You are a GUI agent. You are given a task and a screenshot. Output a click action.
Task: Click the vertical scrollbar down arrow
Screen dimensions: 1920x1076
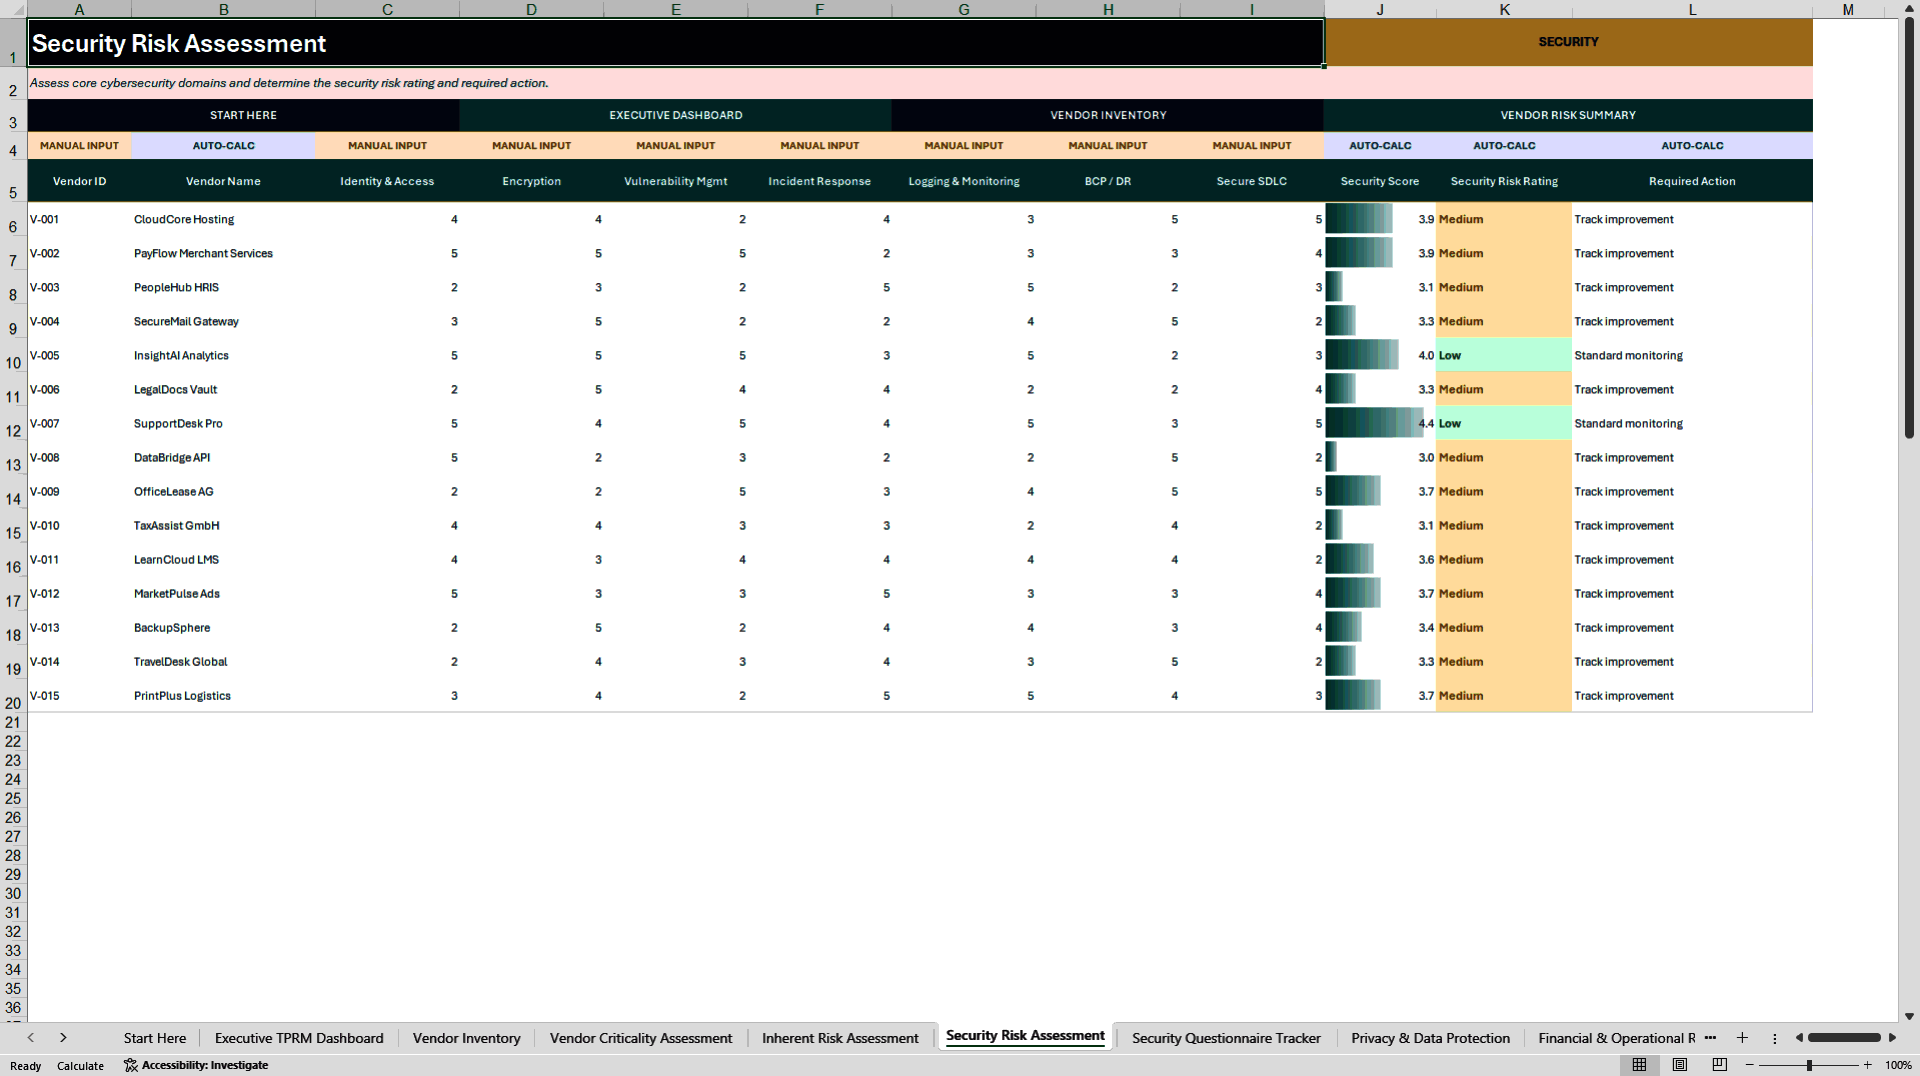1909,1016
